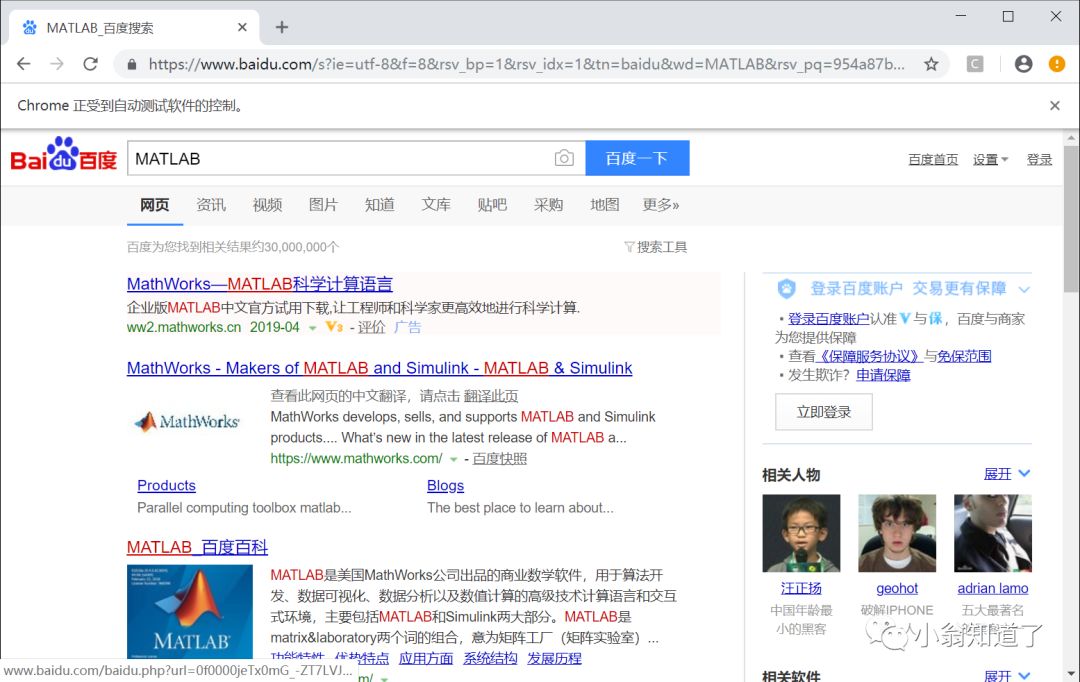
Task: Click the 广告 label link
Action: (407, 327)
